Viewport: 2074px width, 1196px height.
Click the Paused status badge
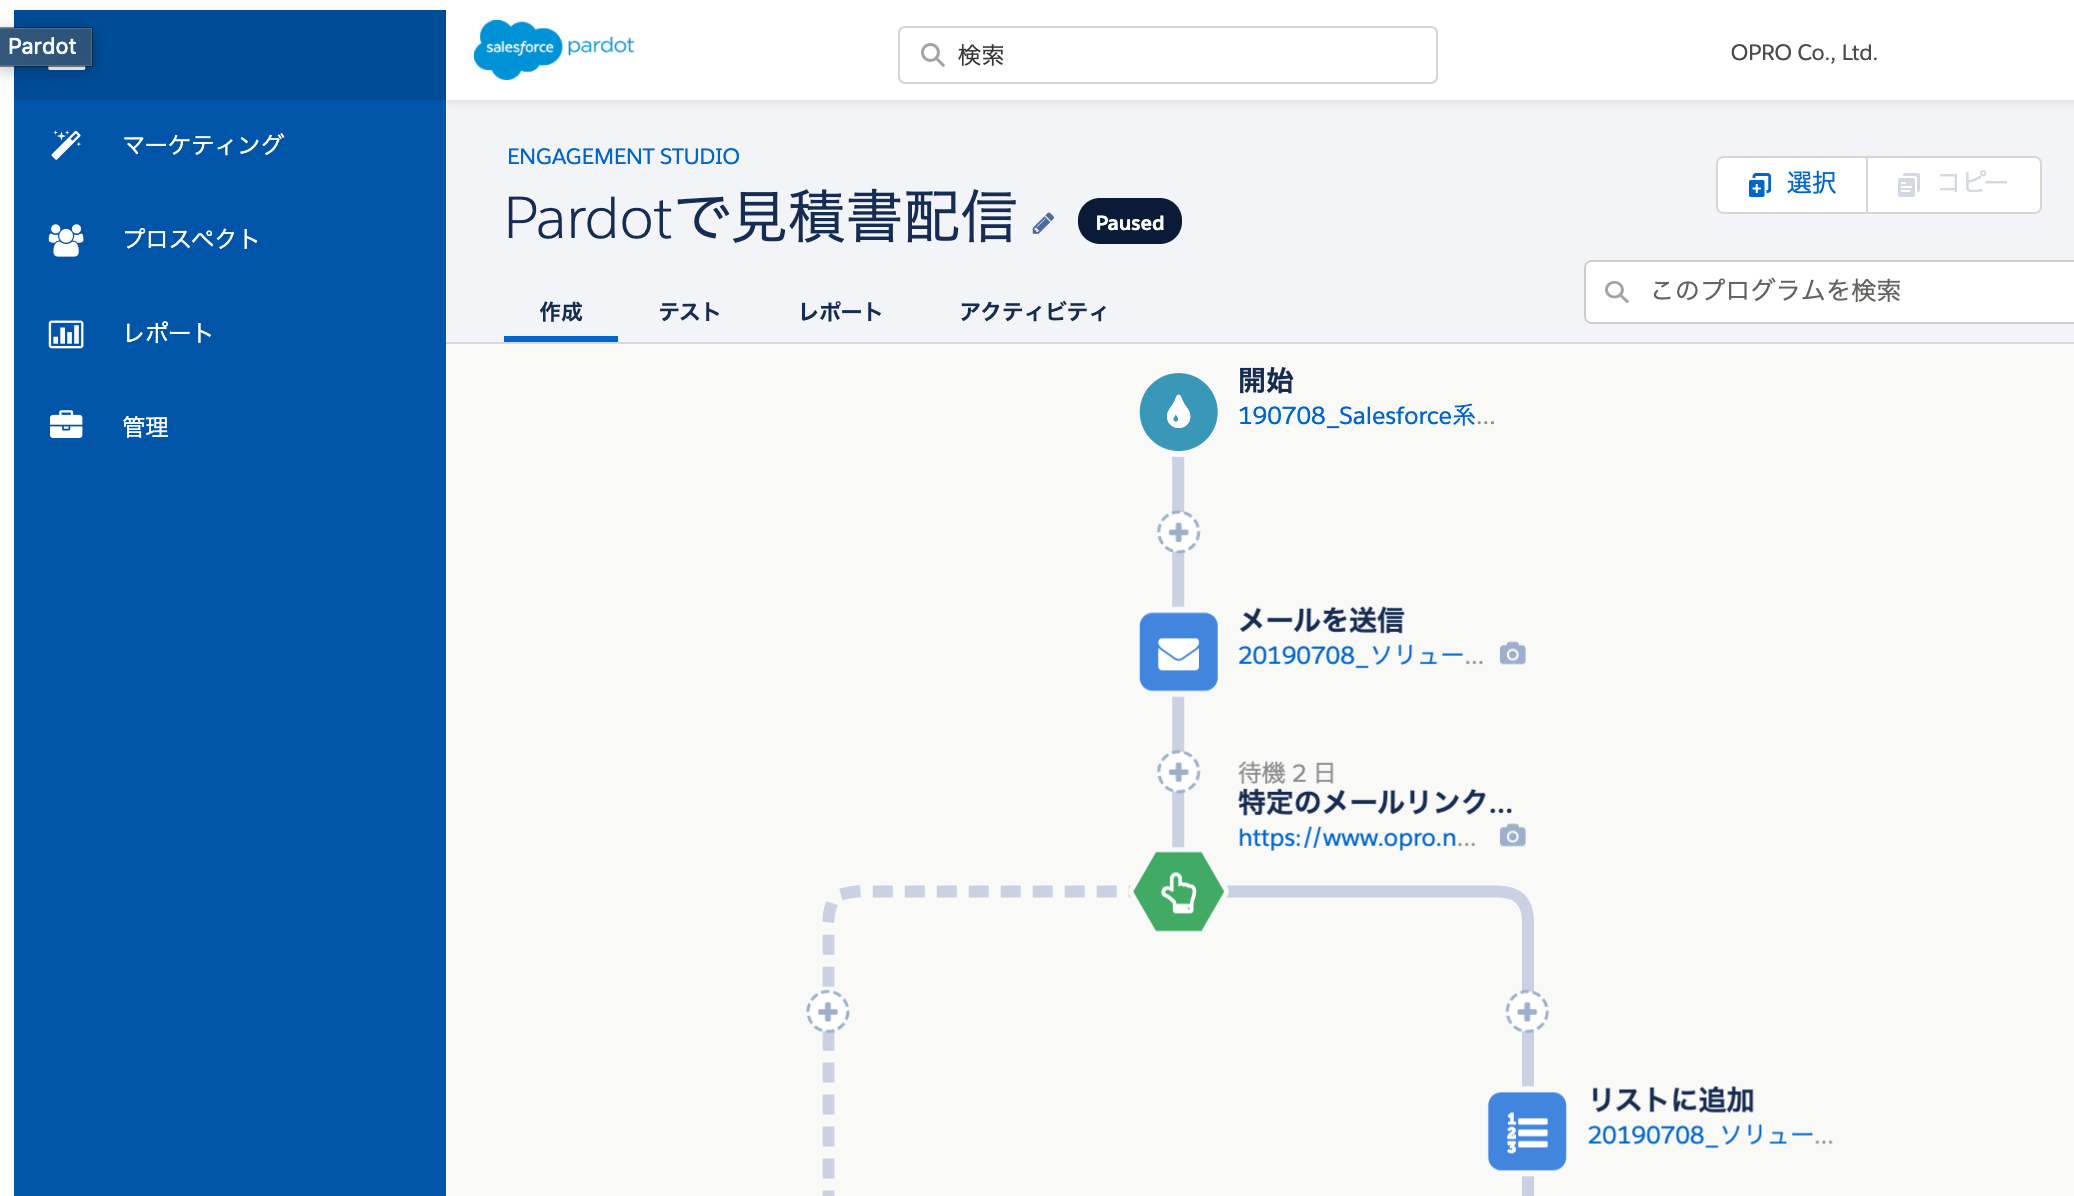1129,222
